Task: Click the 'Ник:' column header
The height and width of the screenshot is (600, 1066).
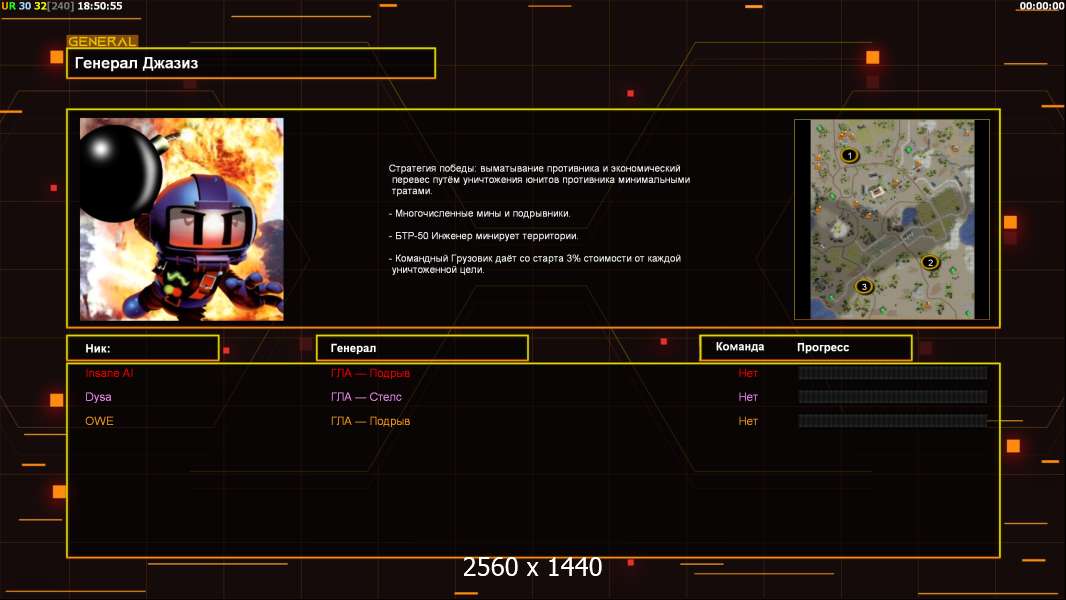Action: (x=143, y=348)
